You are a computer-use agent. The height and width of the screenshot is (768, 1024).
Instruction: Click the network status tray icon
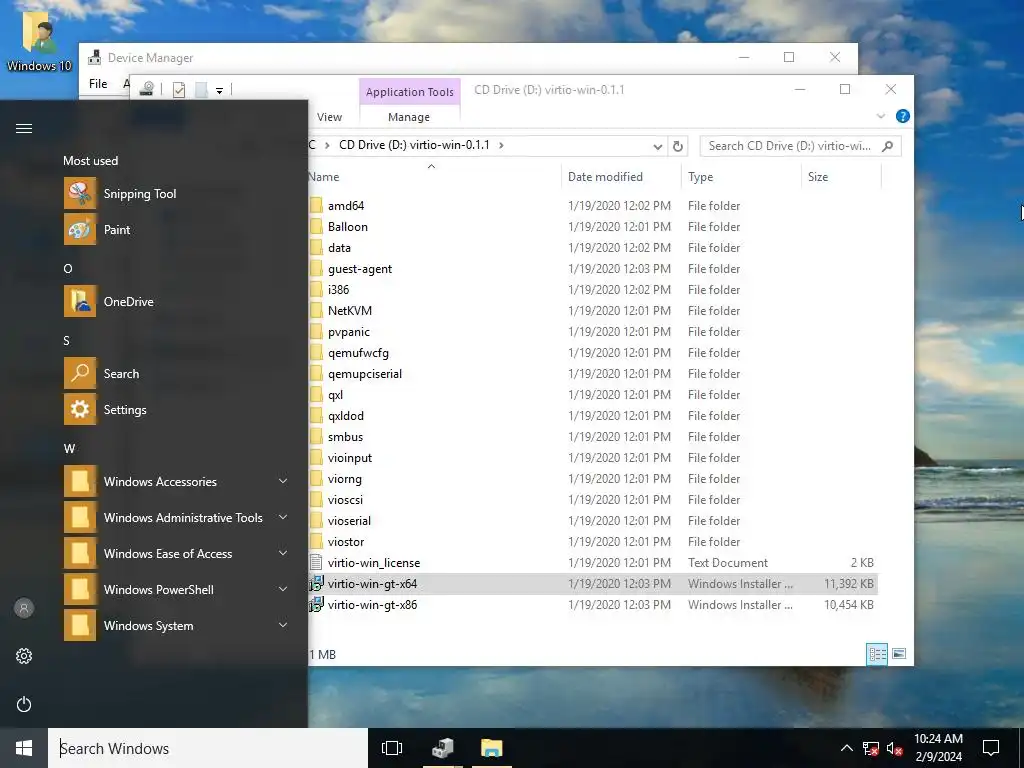pyautogui.click(x=871, y=748)
